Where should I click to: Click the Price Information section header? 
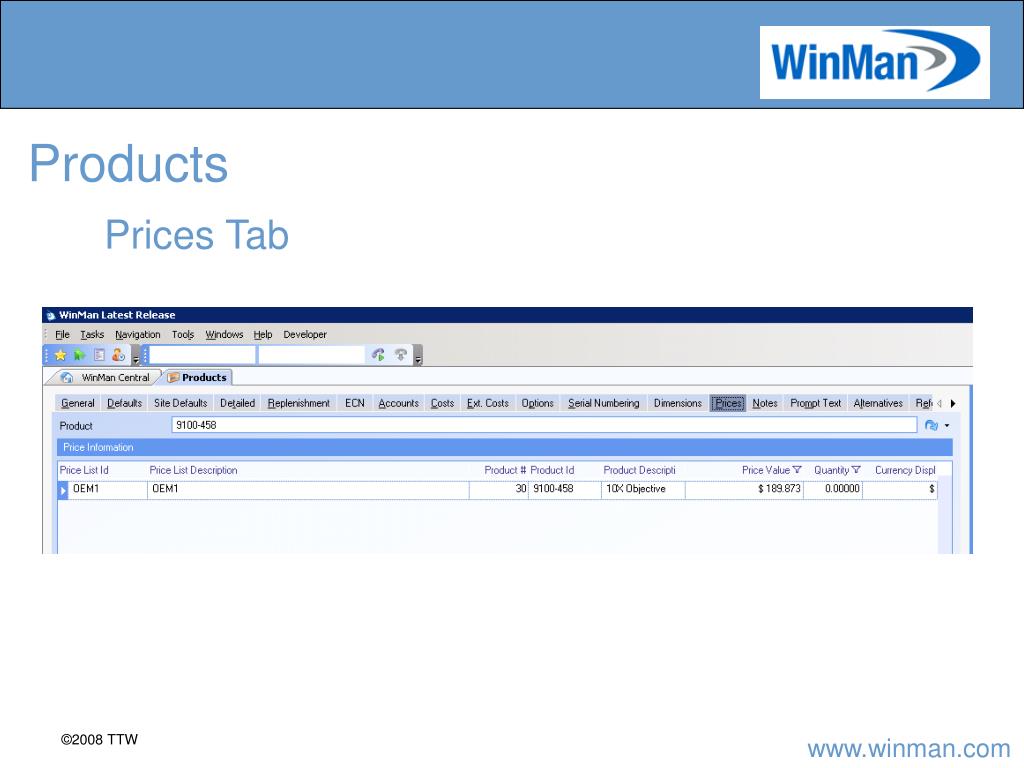[505, 447]
